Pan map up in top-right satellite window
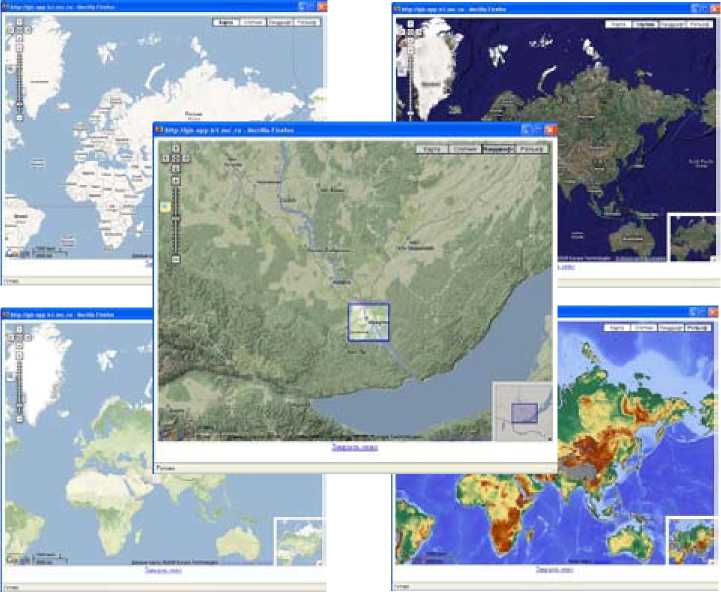This screenshot has width=721, height=592. point(410,24)
